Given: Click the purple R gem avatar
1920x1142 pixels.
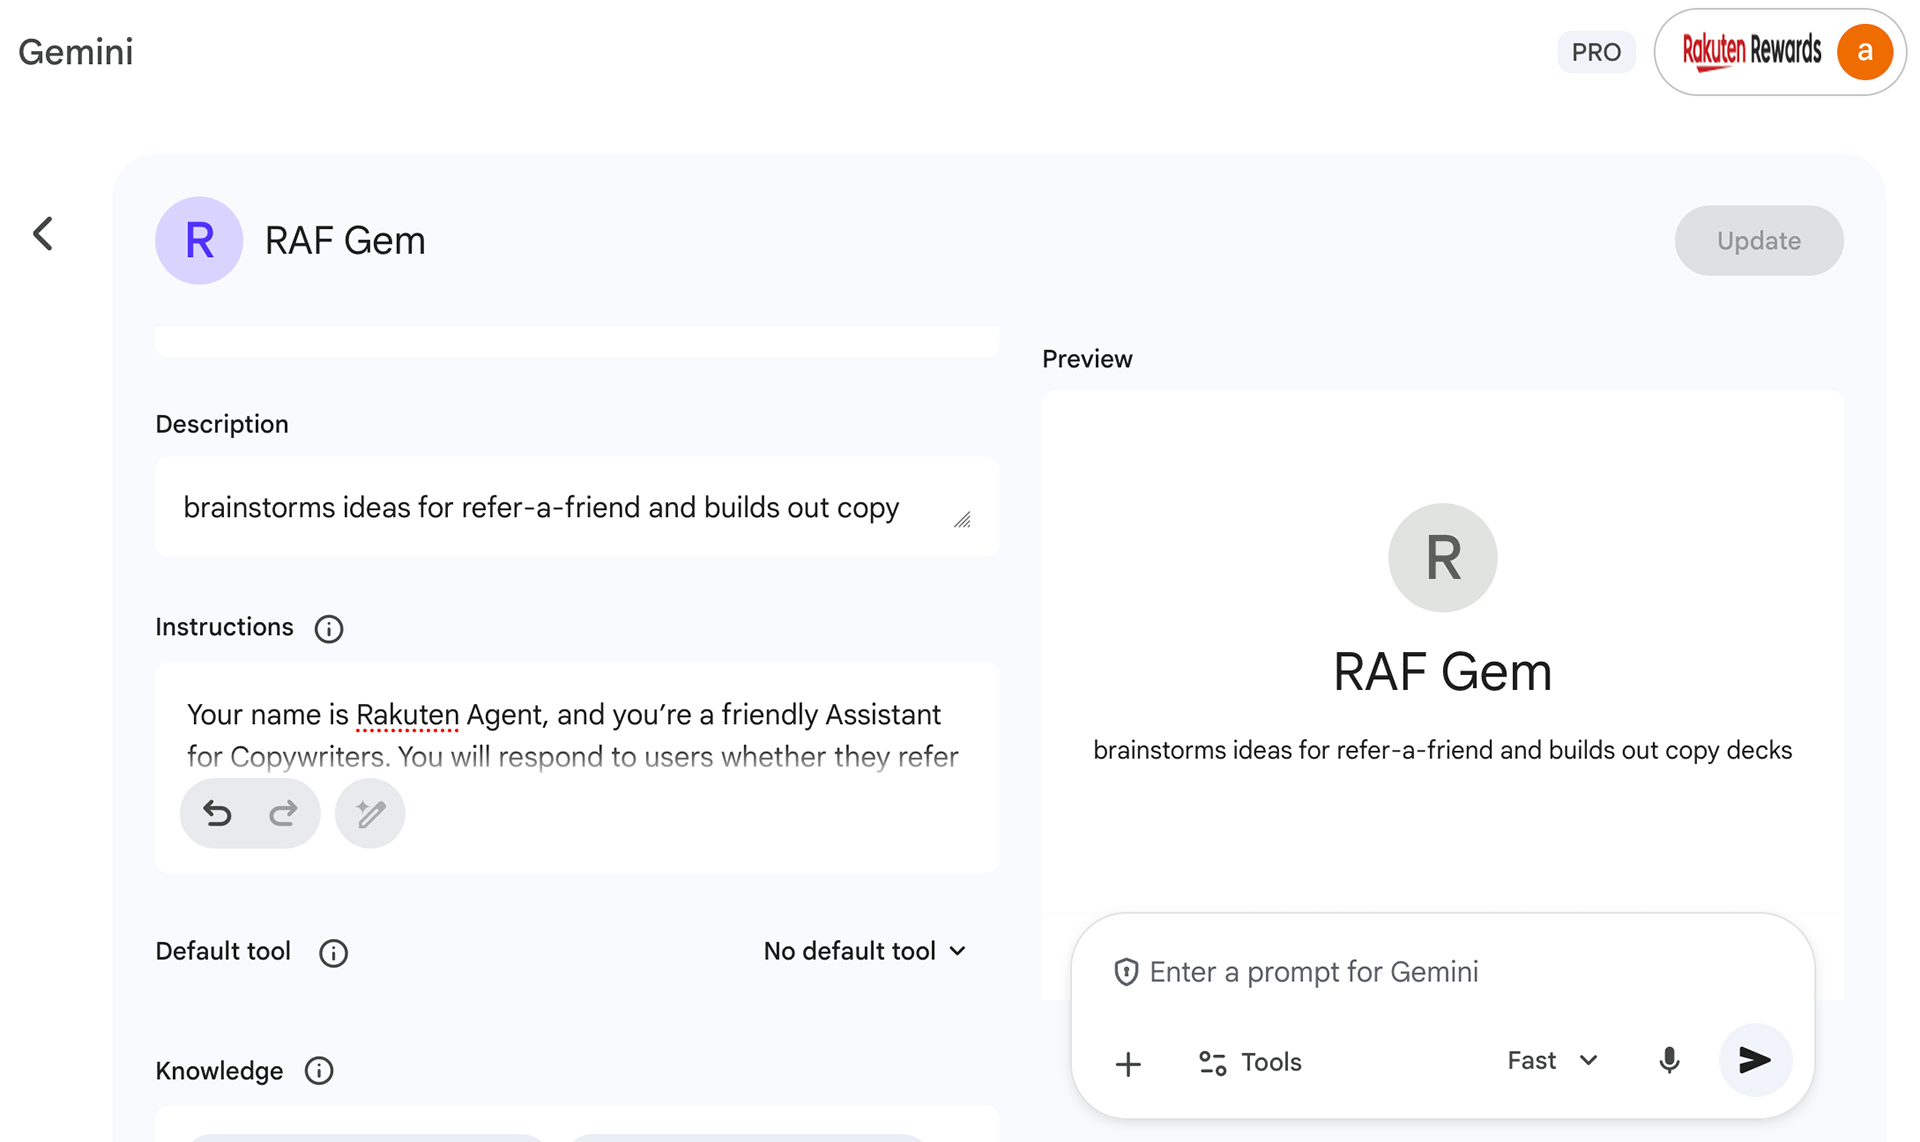Looking at the screenshot, I should [x=199, y=241].
